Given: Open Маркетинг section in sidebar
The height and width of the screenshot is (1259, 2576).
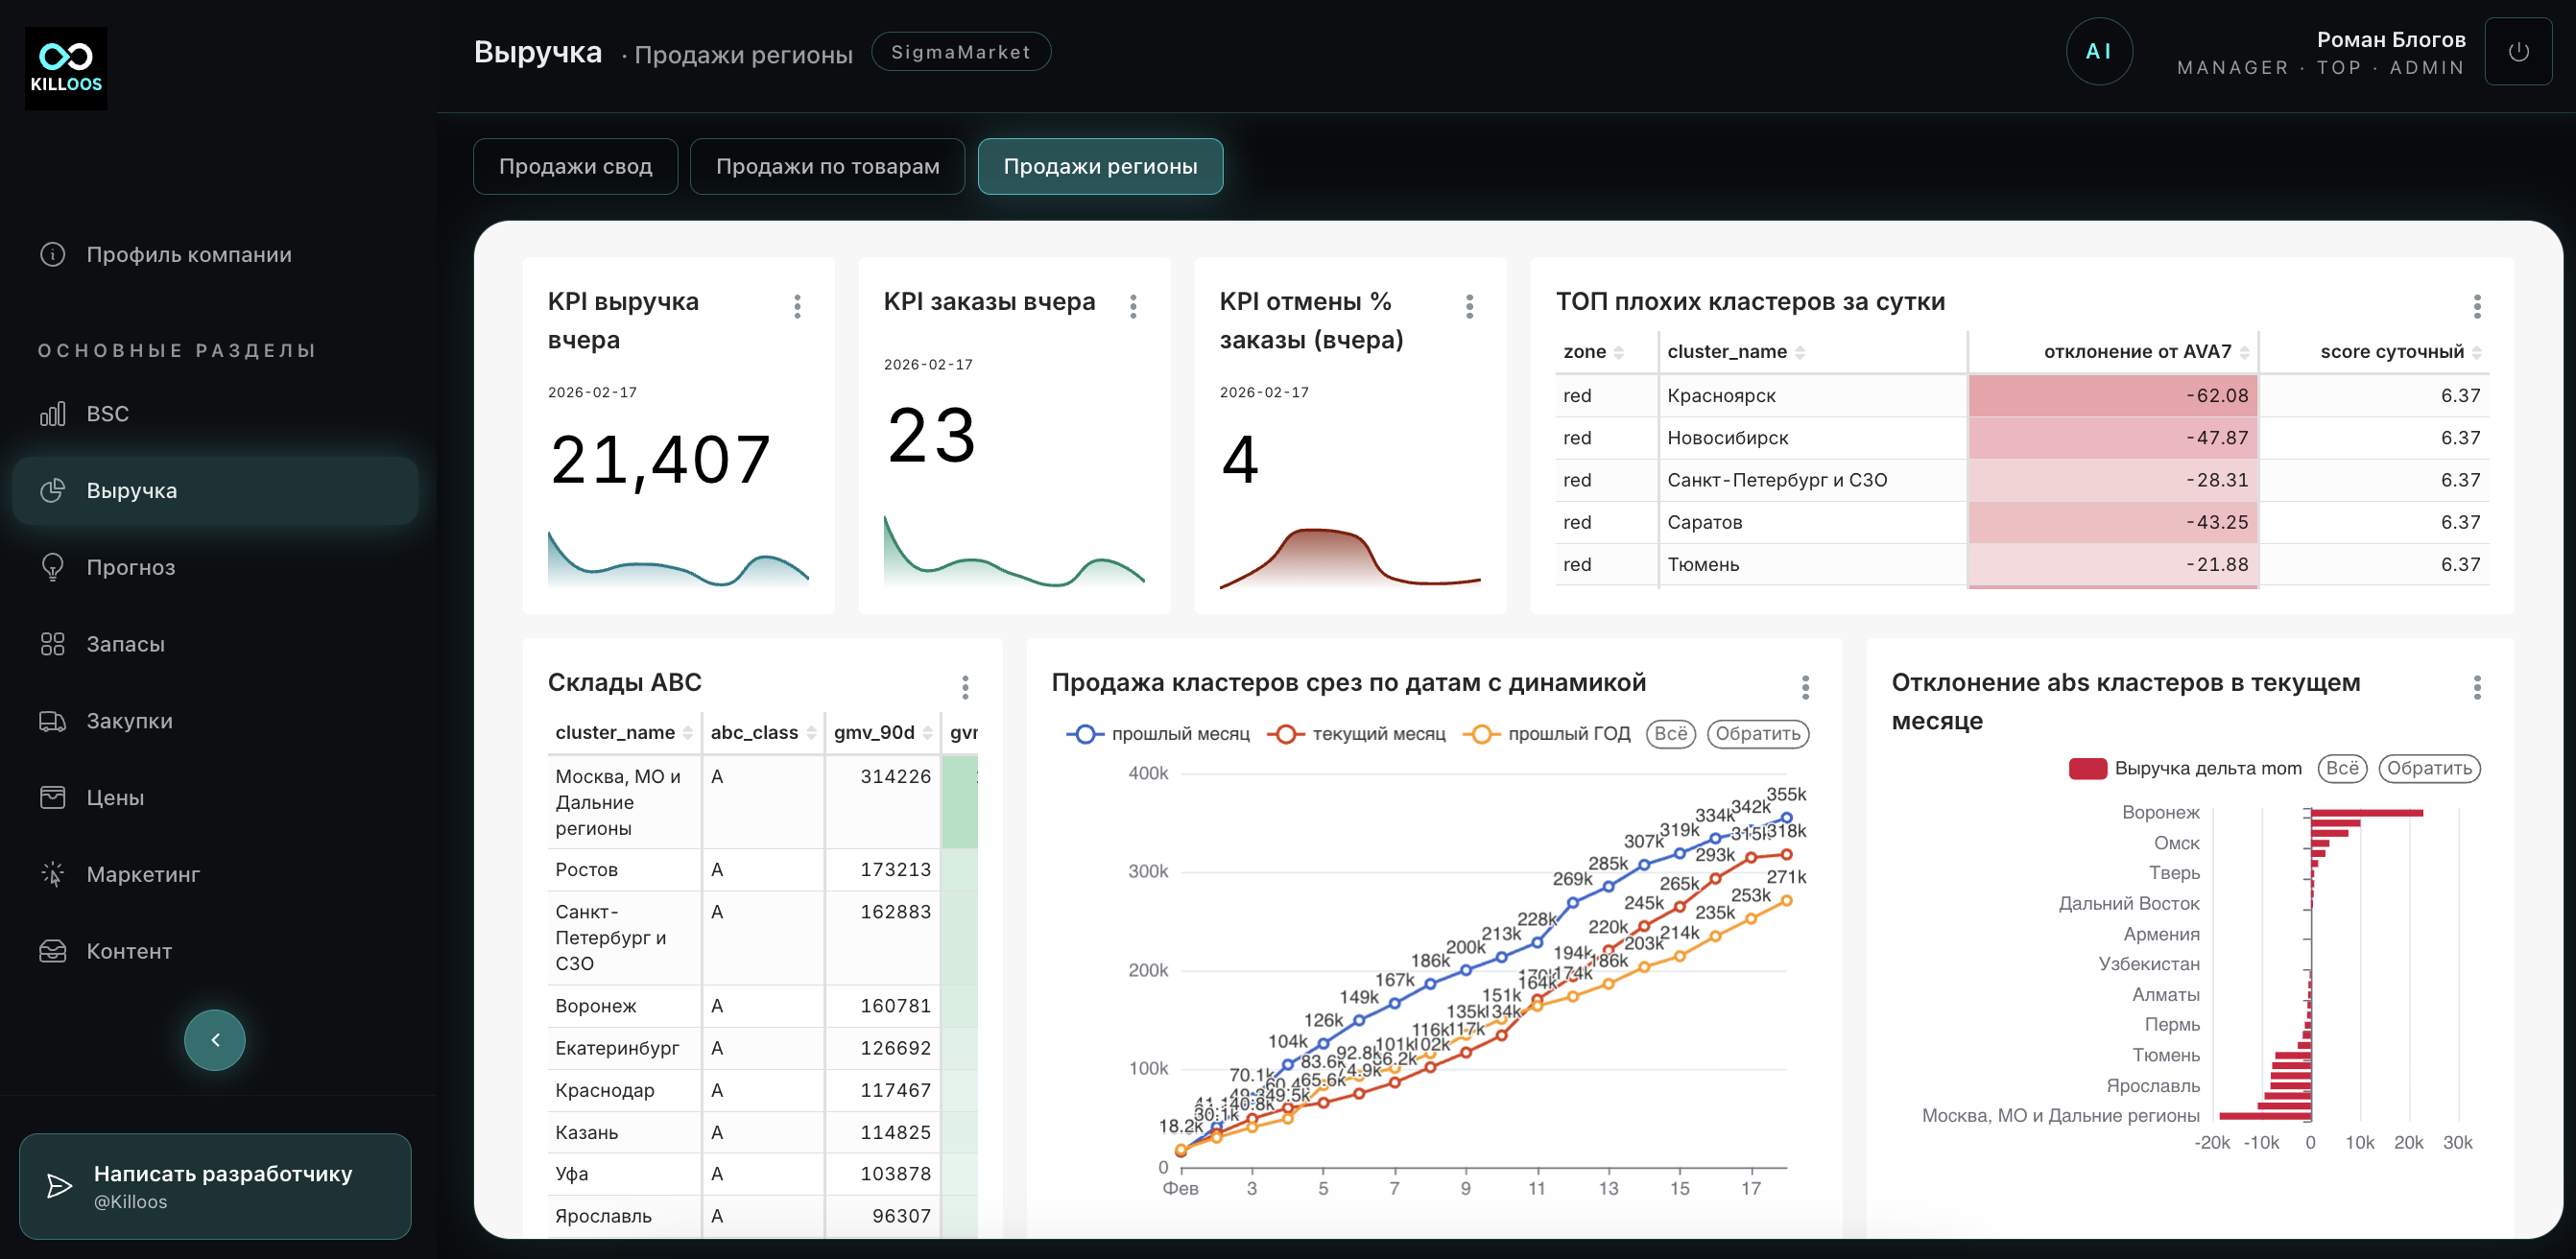Looking at the screenshot, I should [142, 875].
